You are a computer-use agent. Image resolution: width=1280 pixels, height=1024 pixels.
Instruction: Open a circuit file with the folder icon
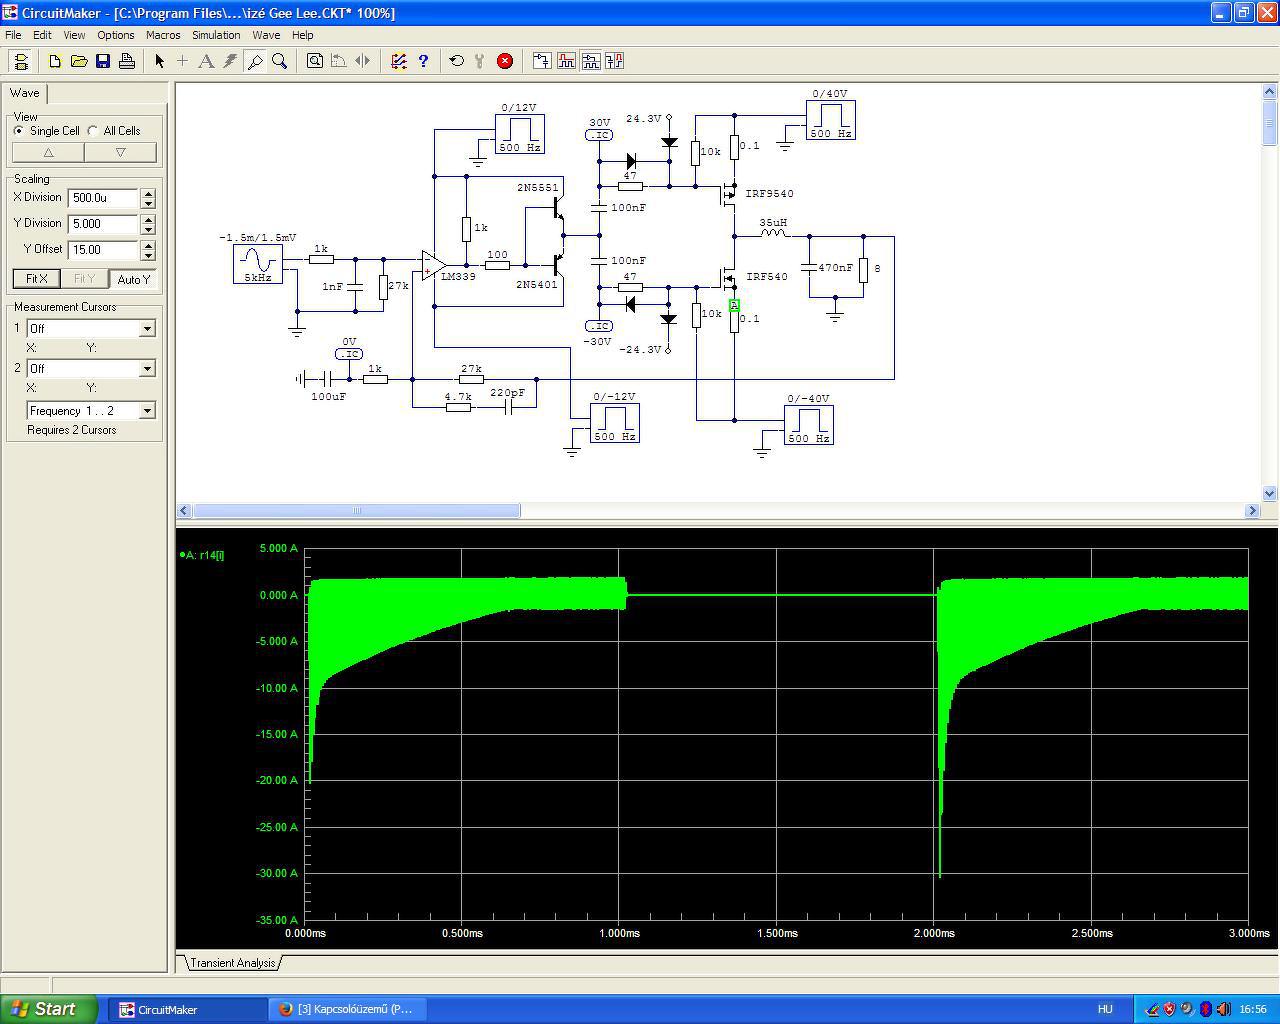[x=79, y=61]
